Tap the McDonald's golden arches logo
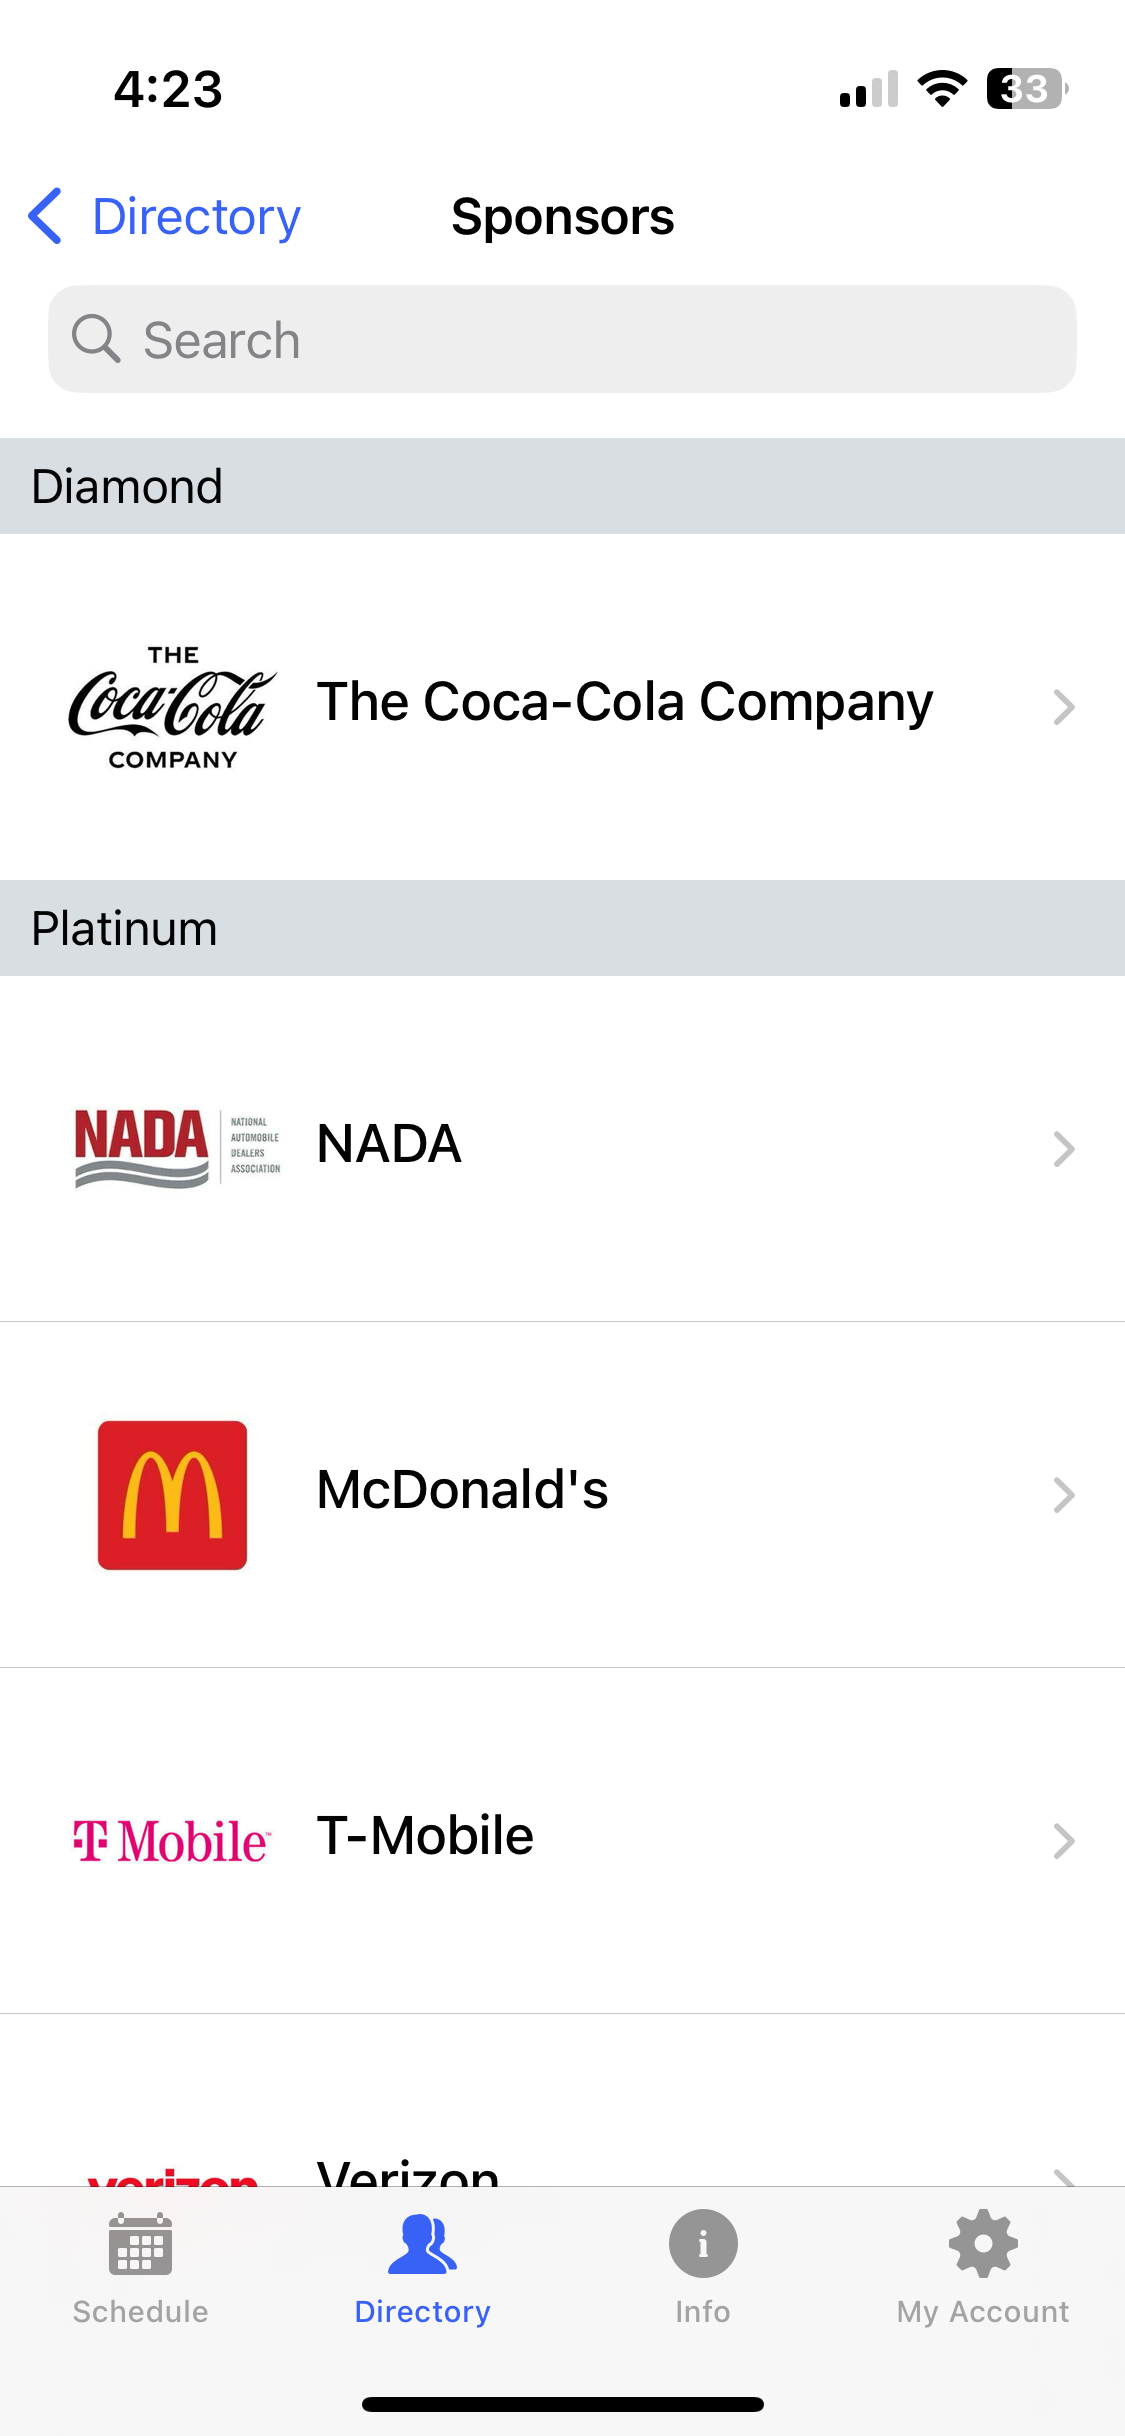This screenshot has height=2436, width=1125. [172, 1494]
